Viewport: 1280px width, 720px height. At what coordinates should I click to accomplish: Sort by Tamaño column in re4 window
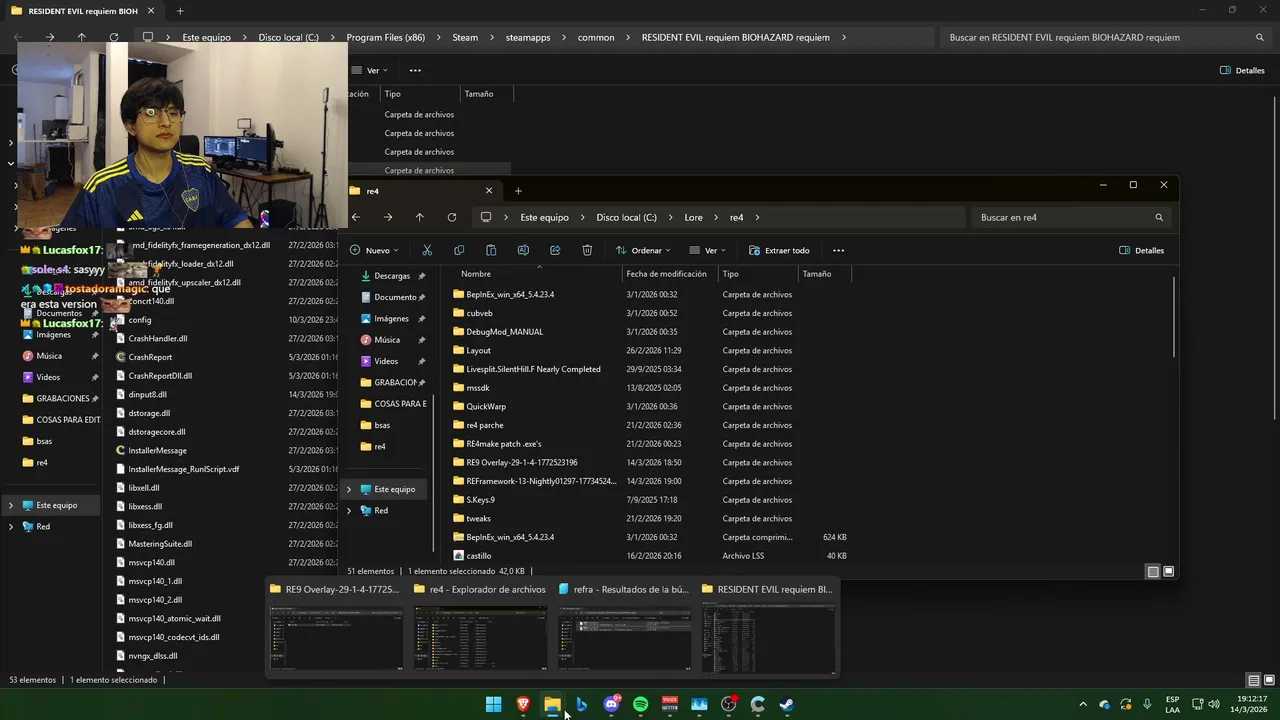click(817, 274)
